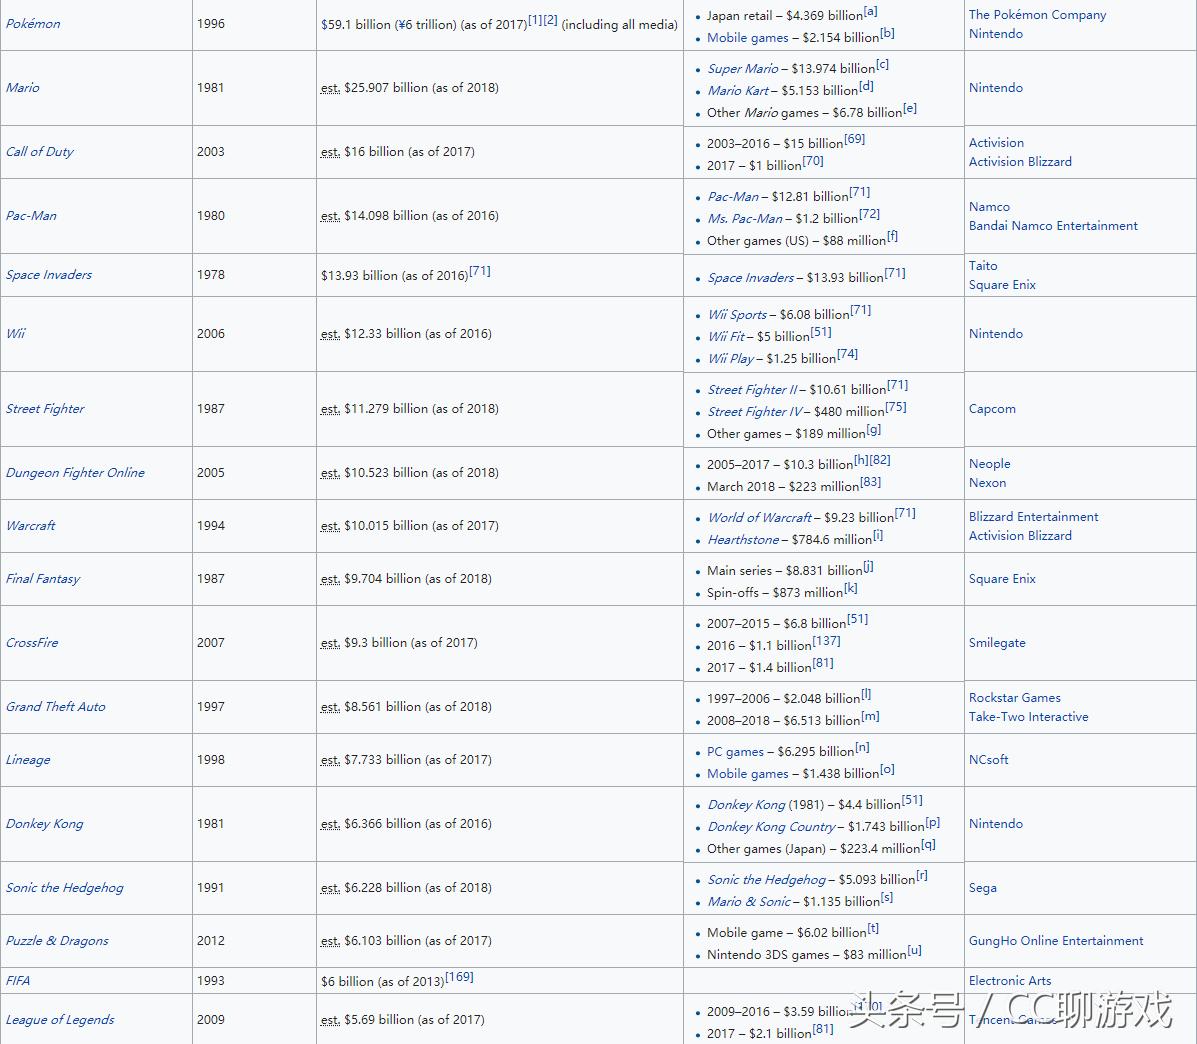Click the NCsoft owner link
Image resolution: width=1197 pixels, height=1044 pixels.
pos(989,760)
